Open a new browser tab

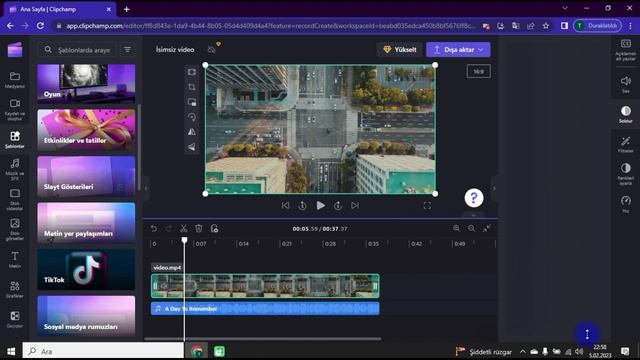tap(127, 9)
